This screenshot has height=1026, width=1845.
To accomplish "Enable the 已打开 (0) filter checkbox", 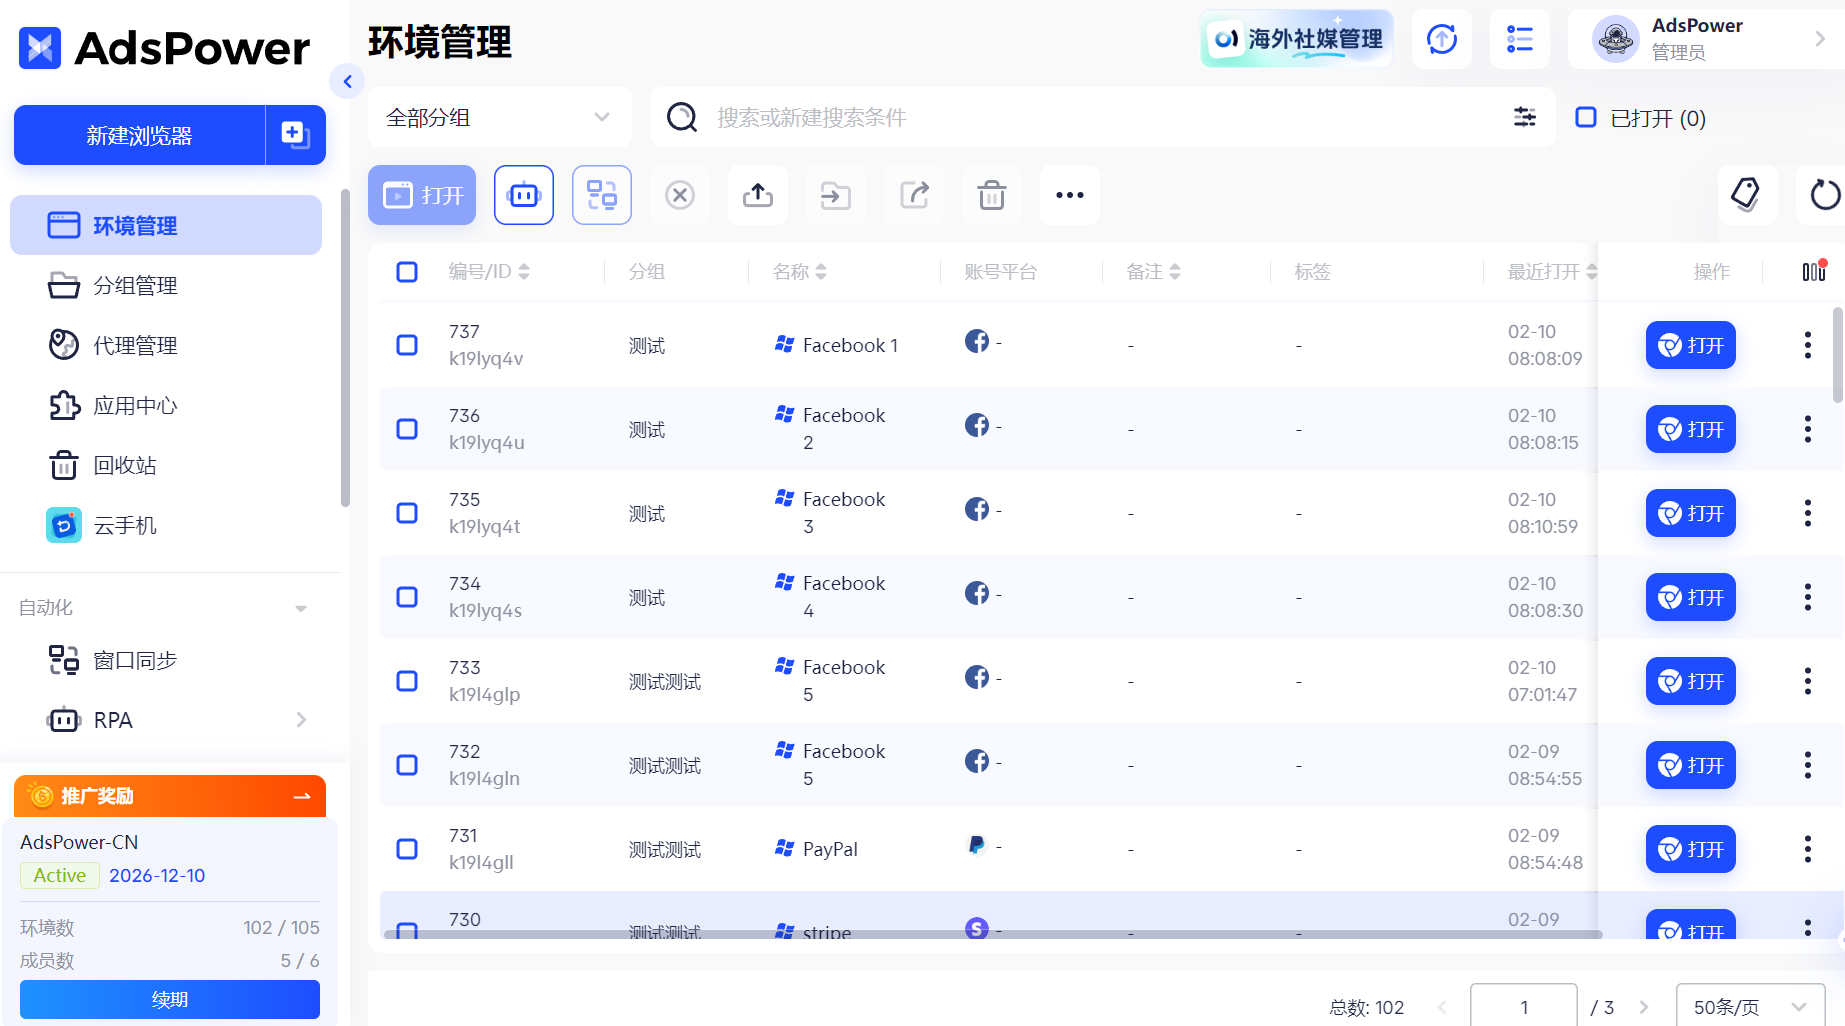I will [x=1585, y=117].
